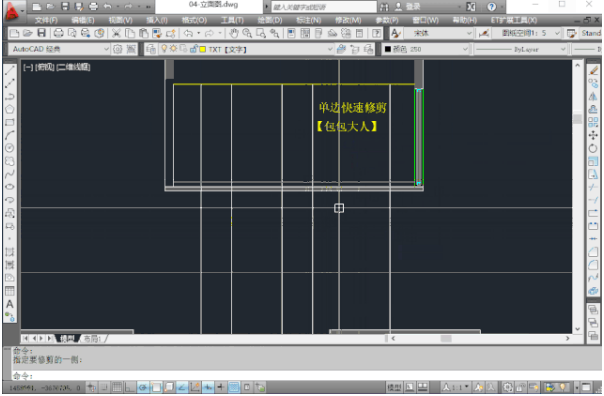Open the 文件(F) menu

coord(46,20)
